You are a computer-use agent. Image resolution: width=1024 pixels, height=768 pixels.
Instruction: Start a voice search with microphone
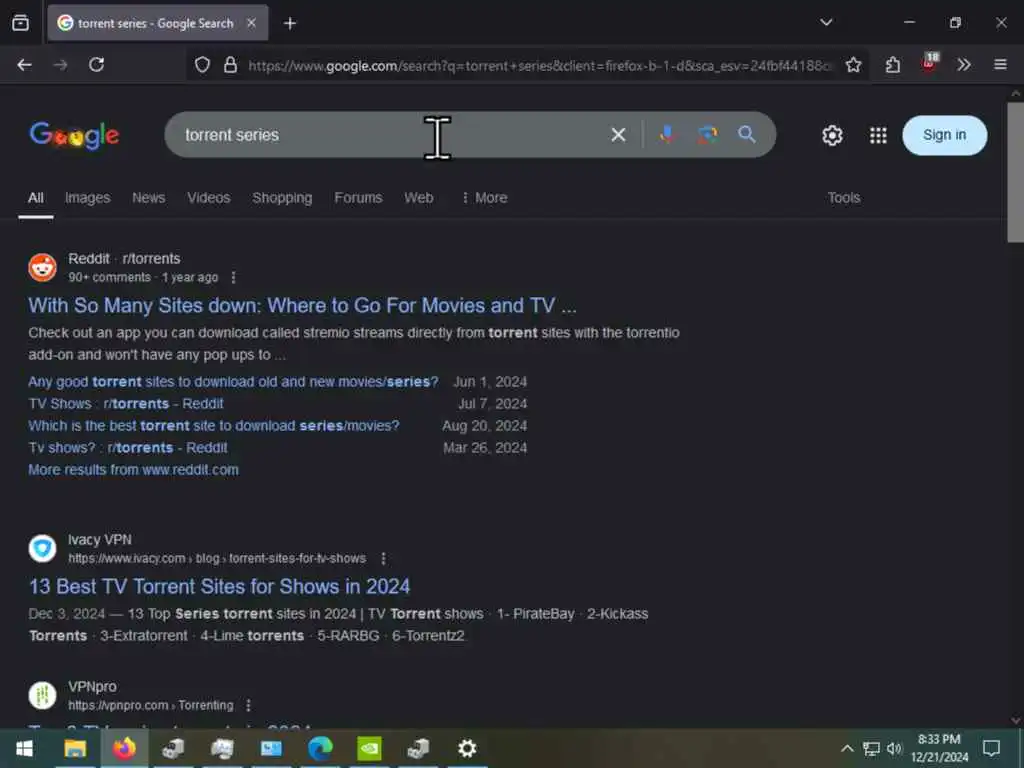point(667,135)
